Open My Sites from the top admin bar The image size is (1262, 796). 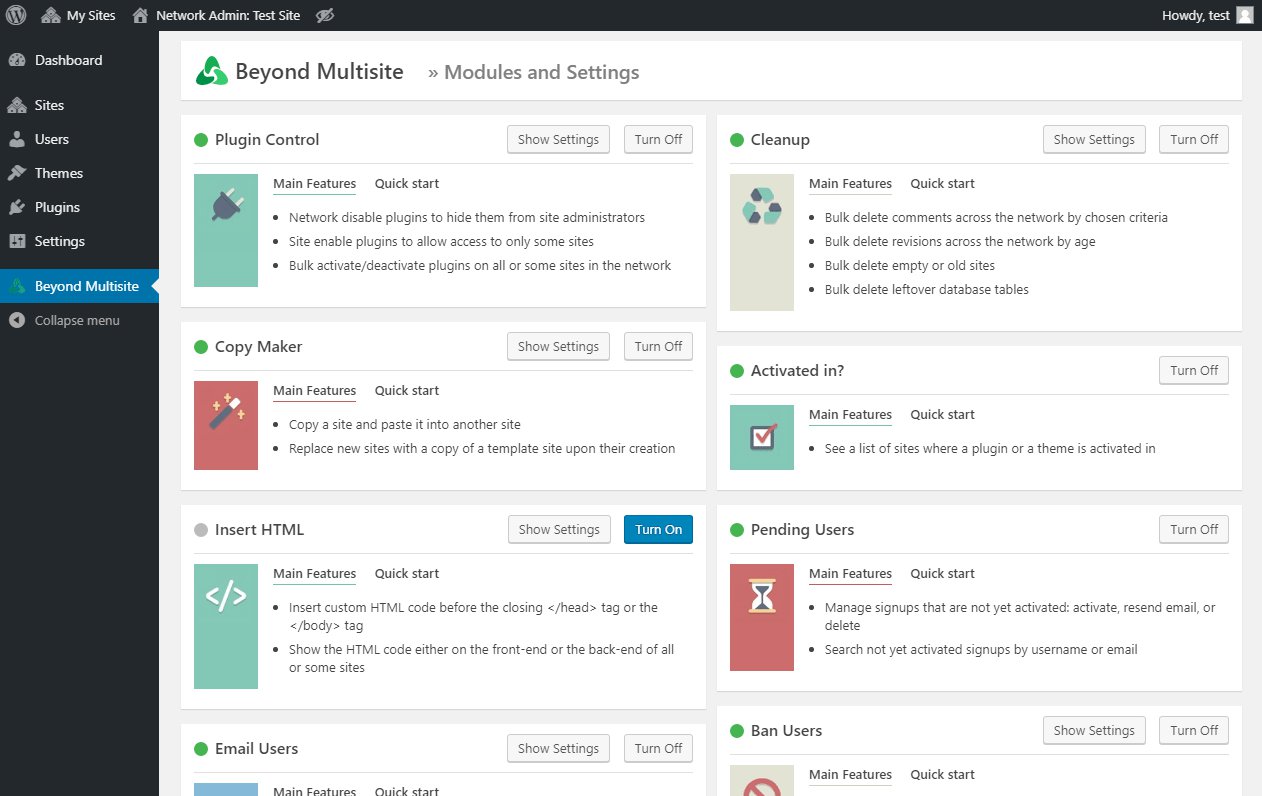pyautogui.click(x=78, y=15)
